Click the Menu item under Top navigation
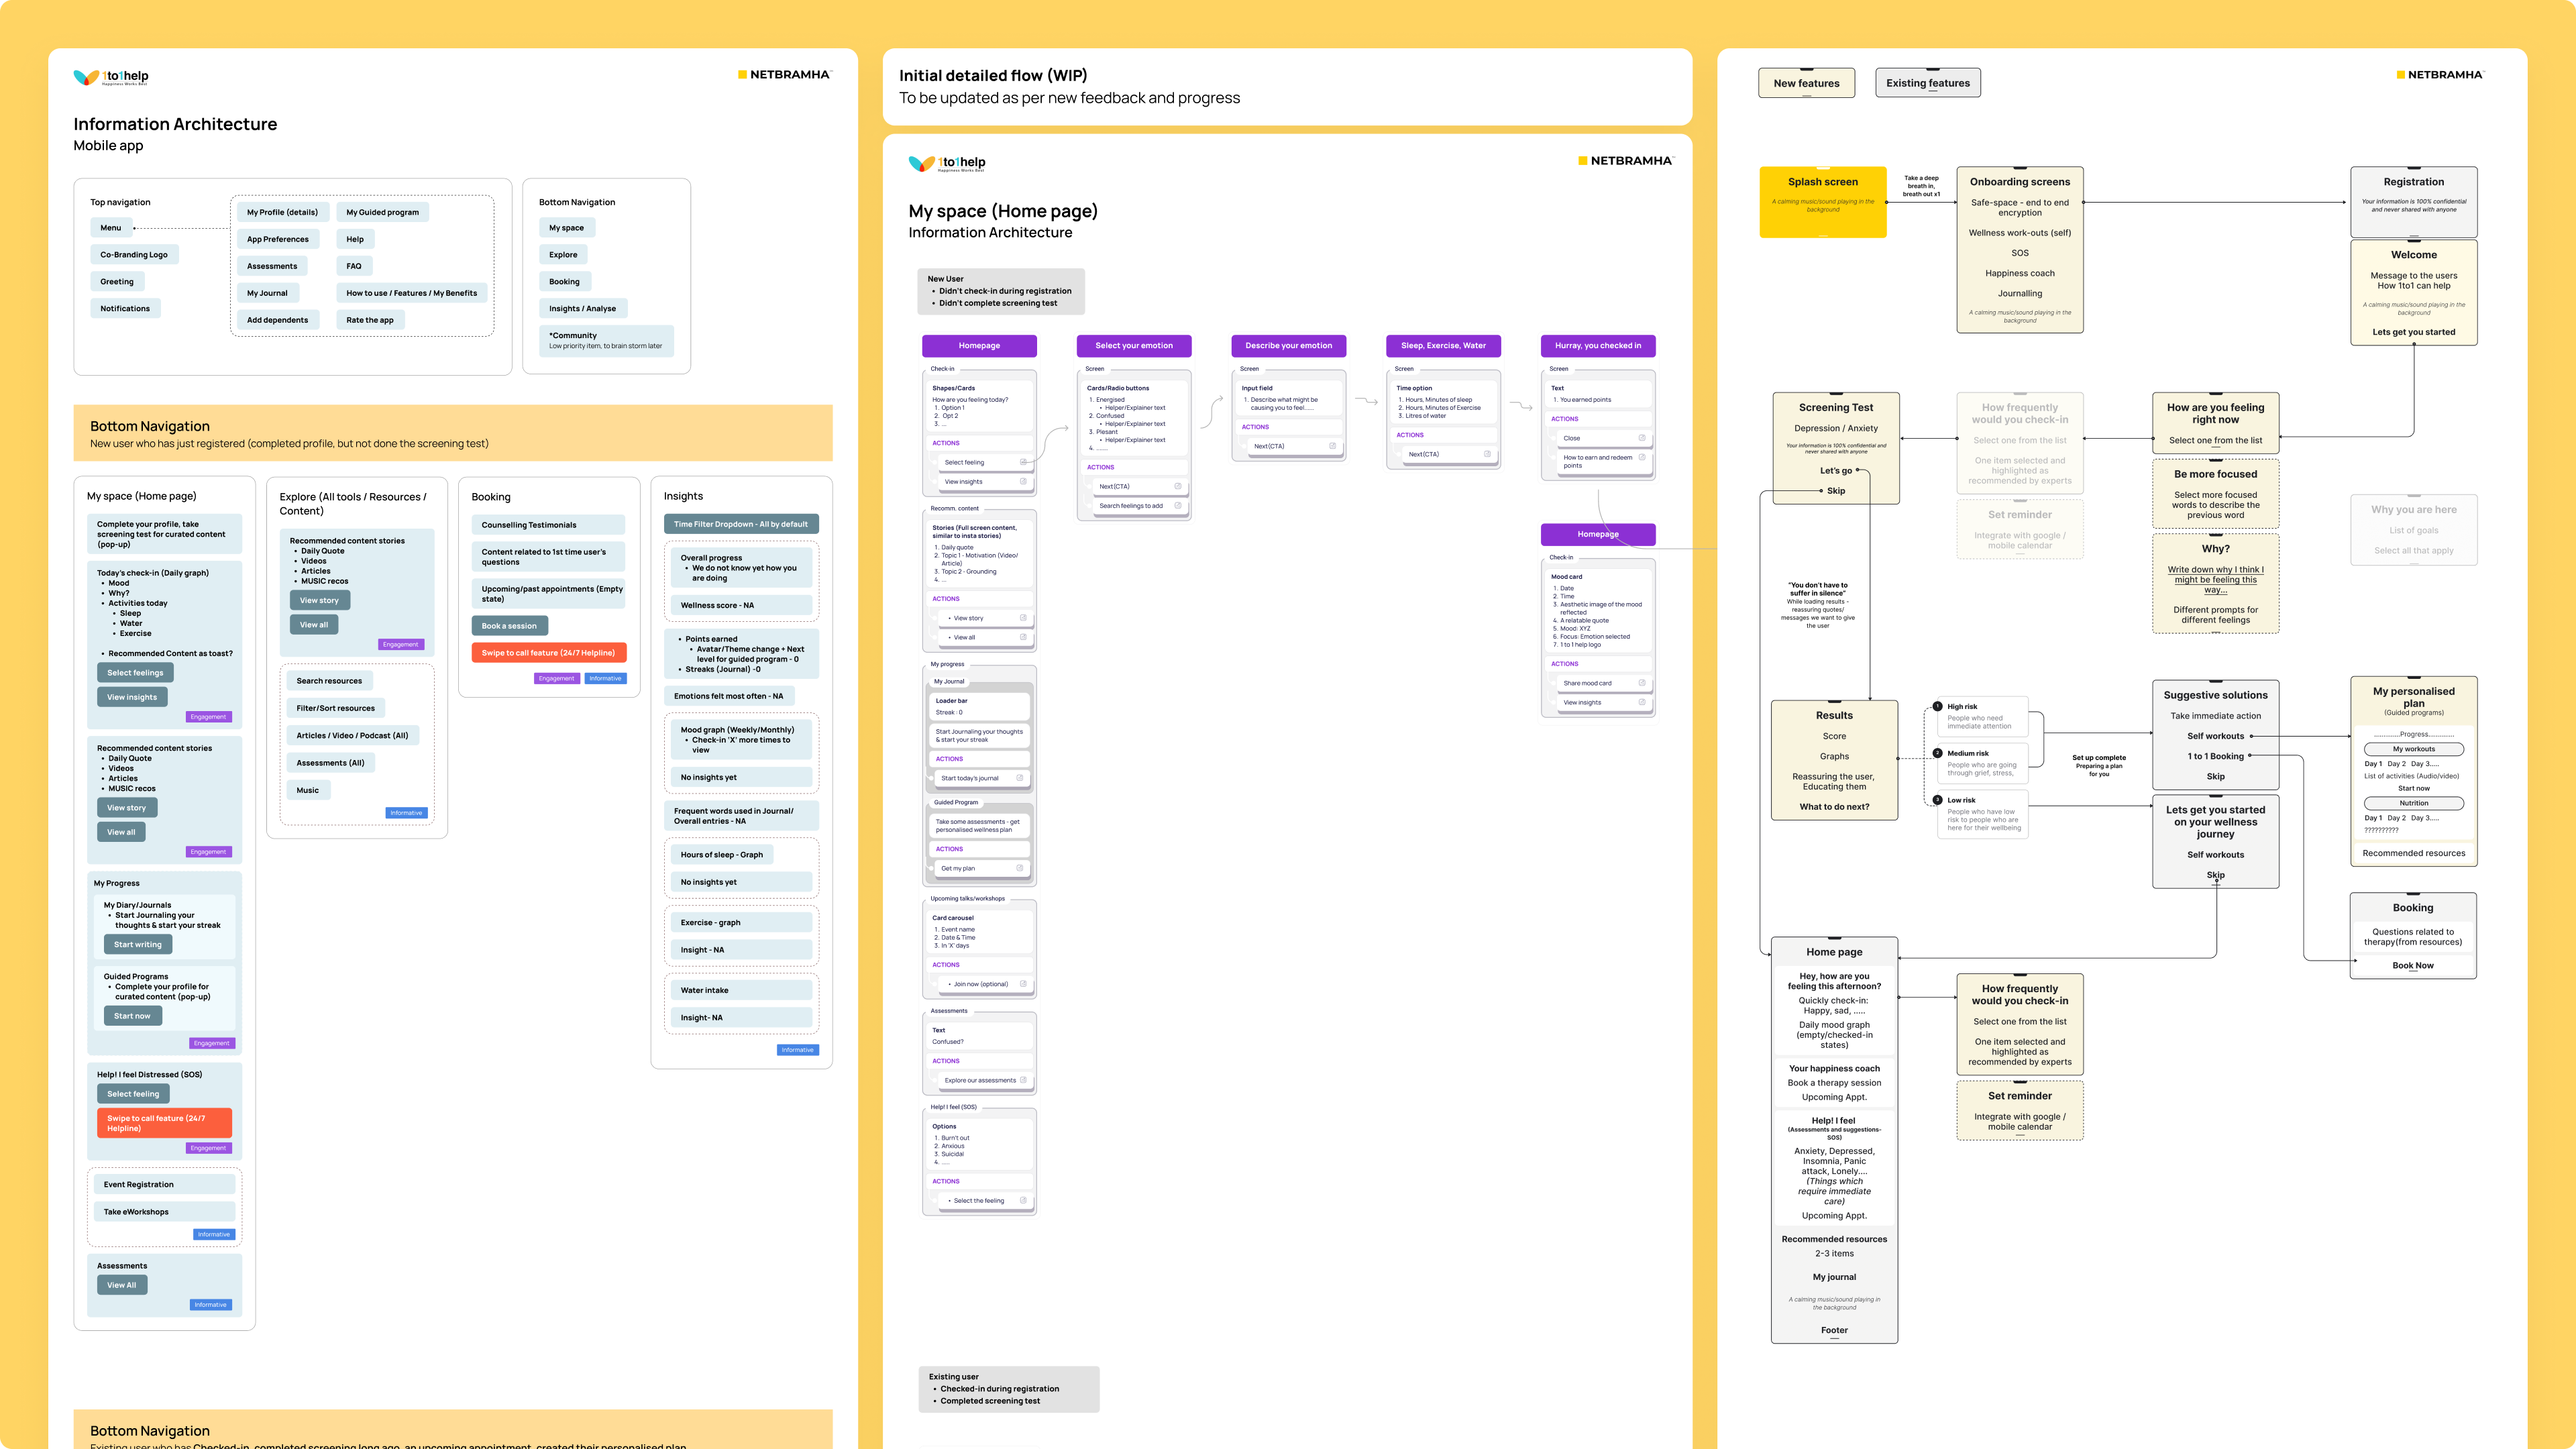Screen dimensions: 2576x1449 [110, 228]
